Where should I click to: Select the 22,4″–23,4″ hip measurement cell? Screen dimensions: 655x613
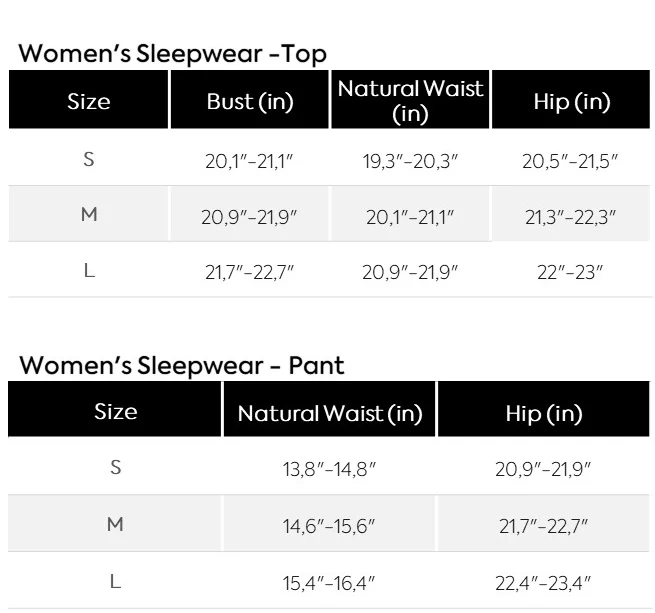click(x=543, y=582)
